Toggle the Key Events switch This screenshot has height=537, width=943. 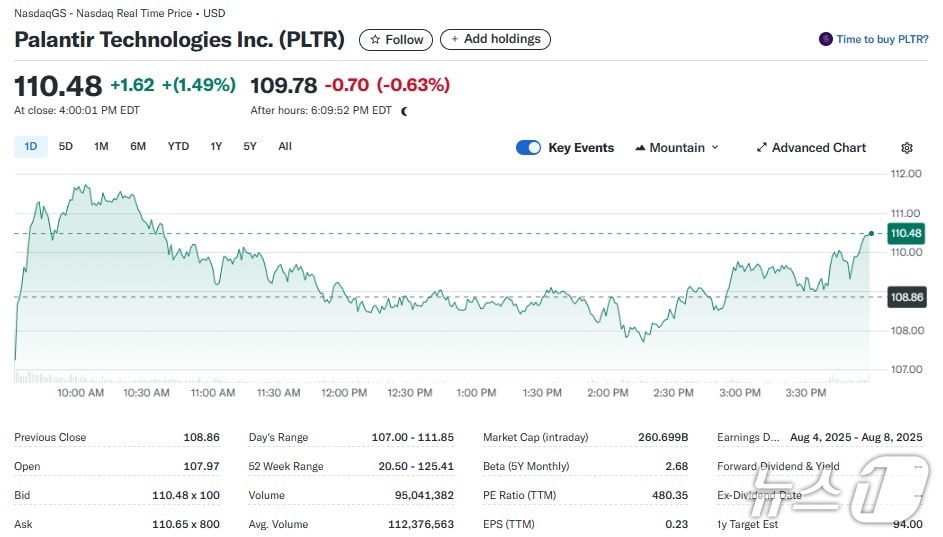pos(528,148)
